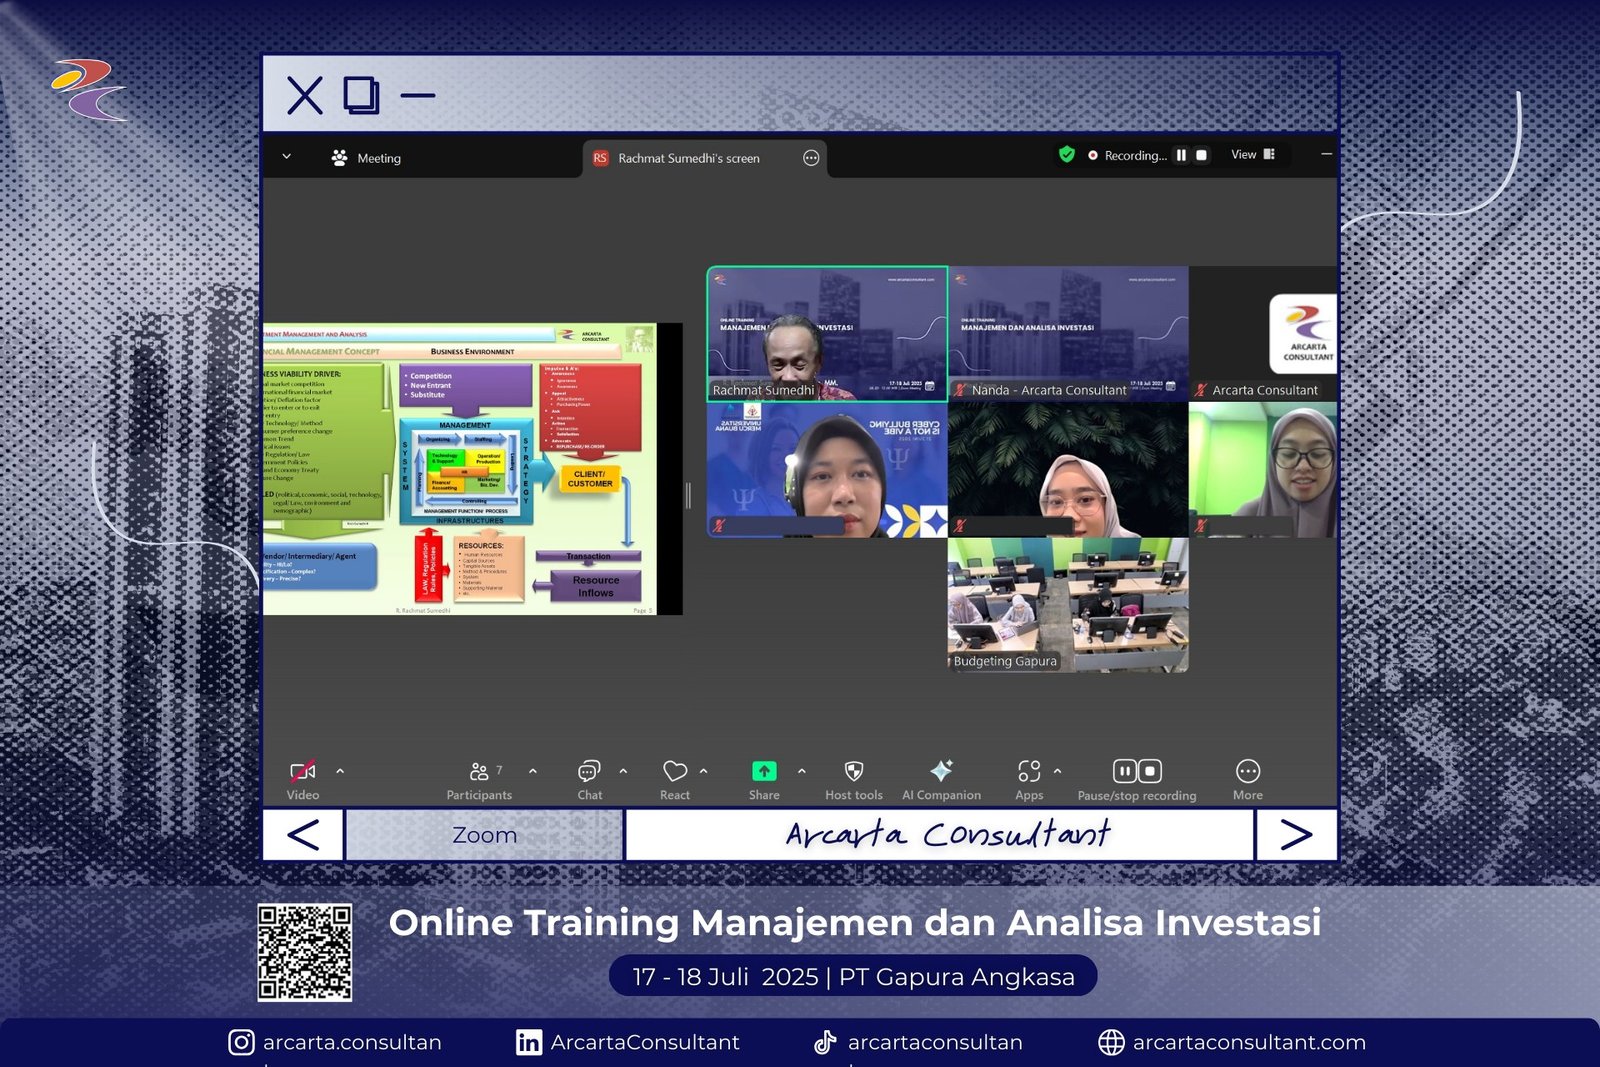Click the green Share screen button
Image resolution: width=1600 pixels, height=1067 pixels.
[764, 771]
